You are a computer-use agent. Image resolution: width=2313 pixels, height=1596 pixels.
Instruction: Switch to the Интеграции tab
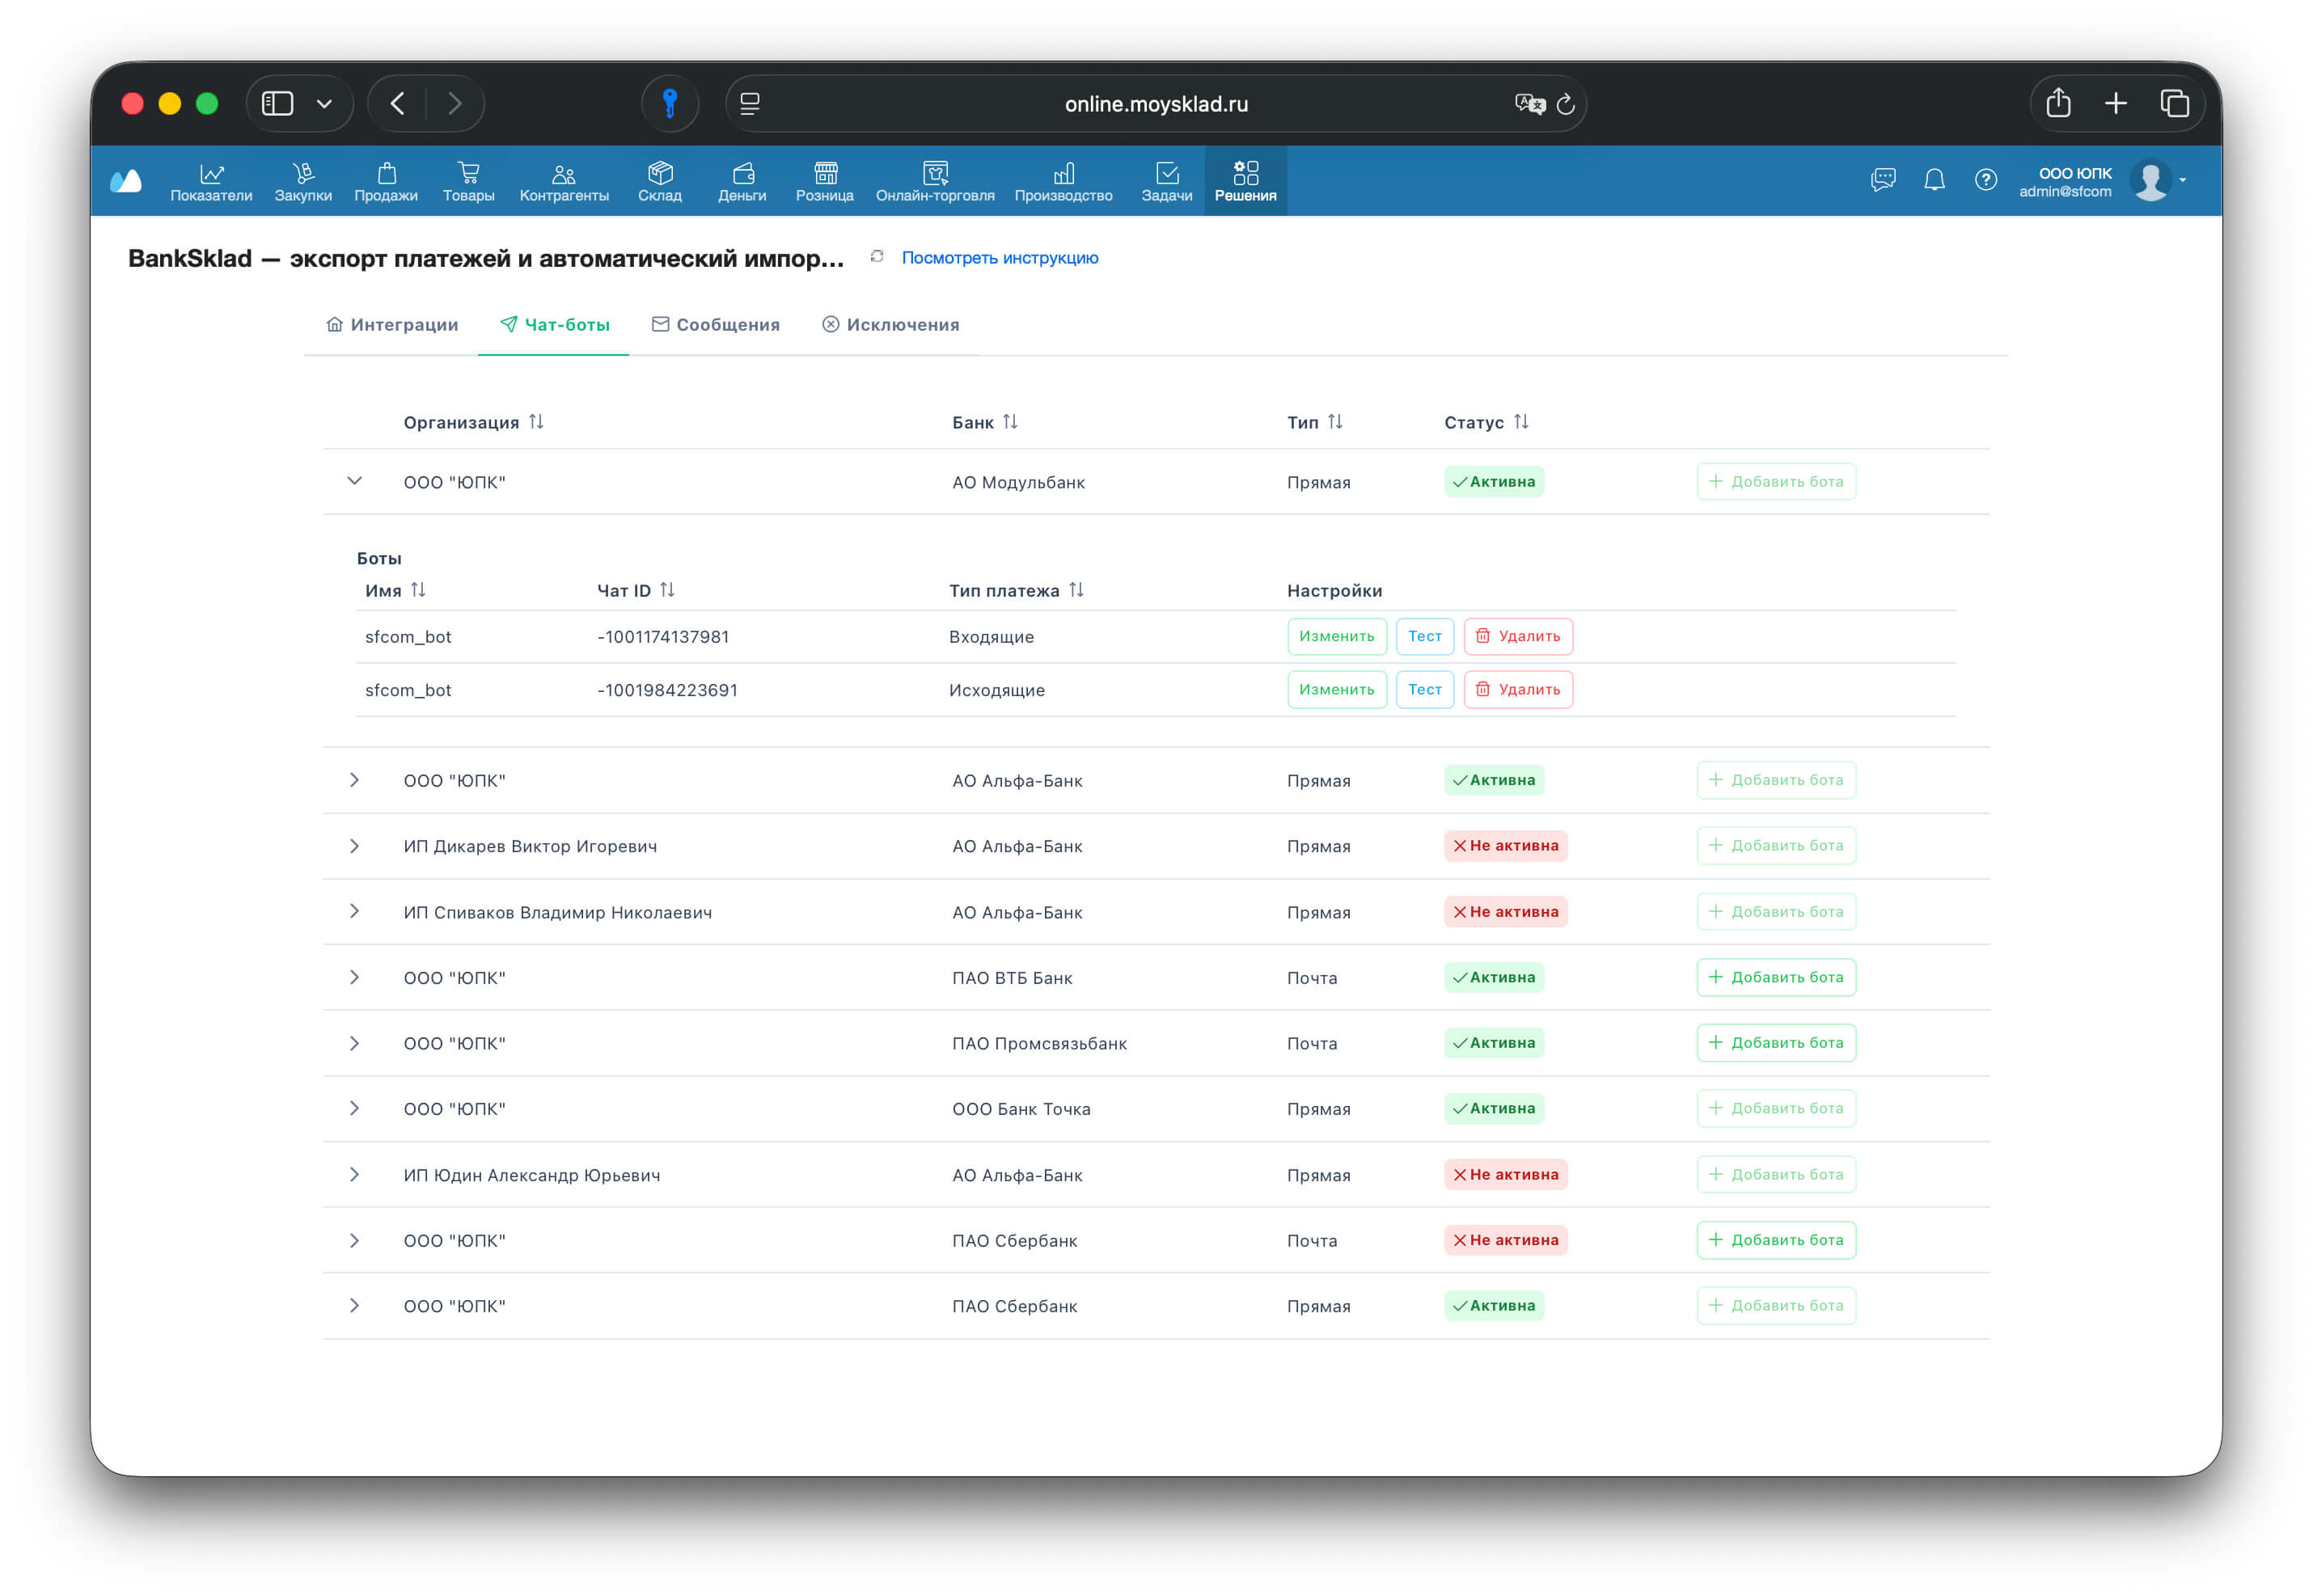392,325
